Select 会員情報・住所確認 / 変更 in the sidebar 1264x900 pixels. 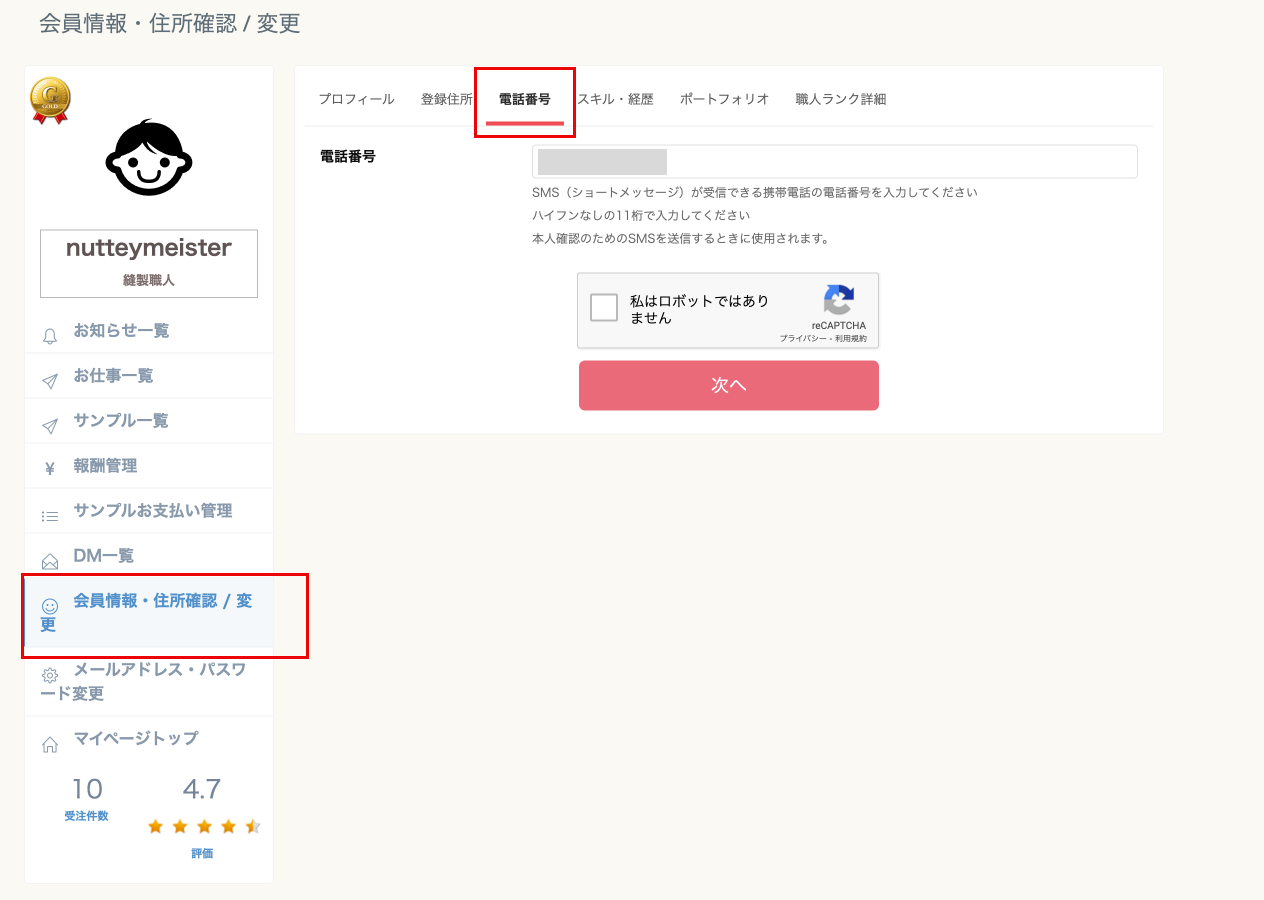(149, 613)
